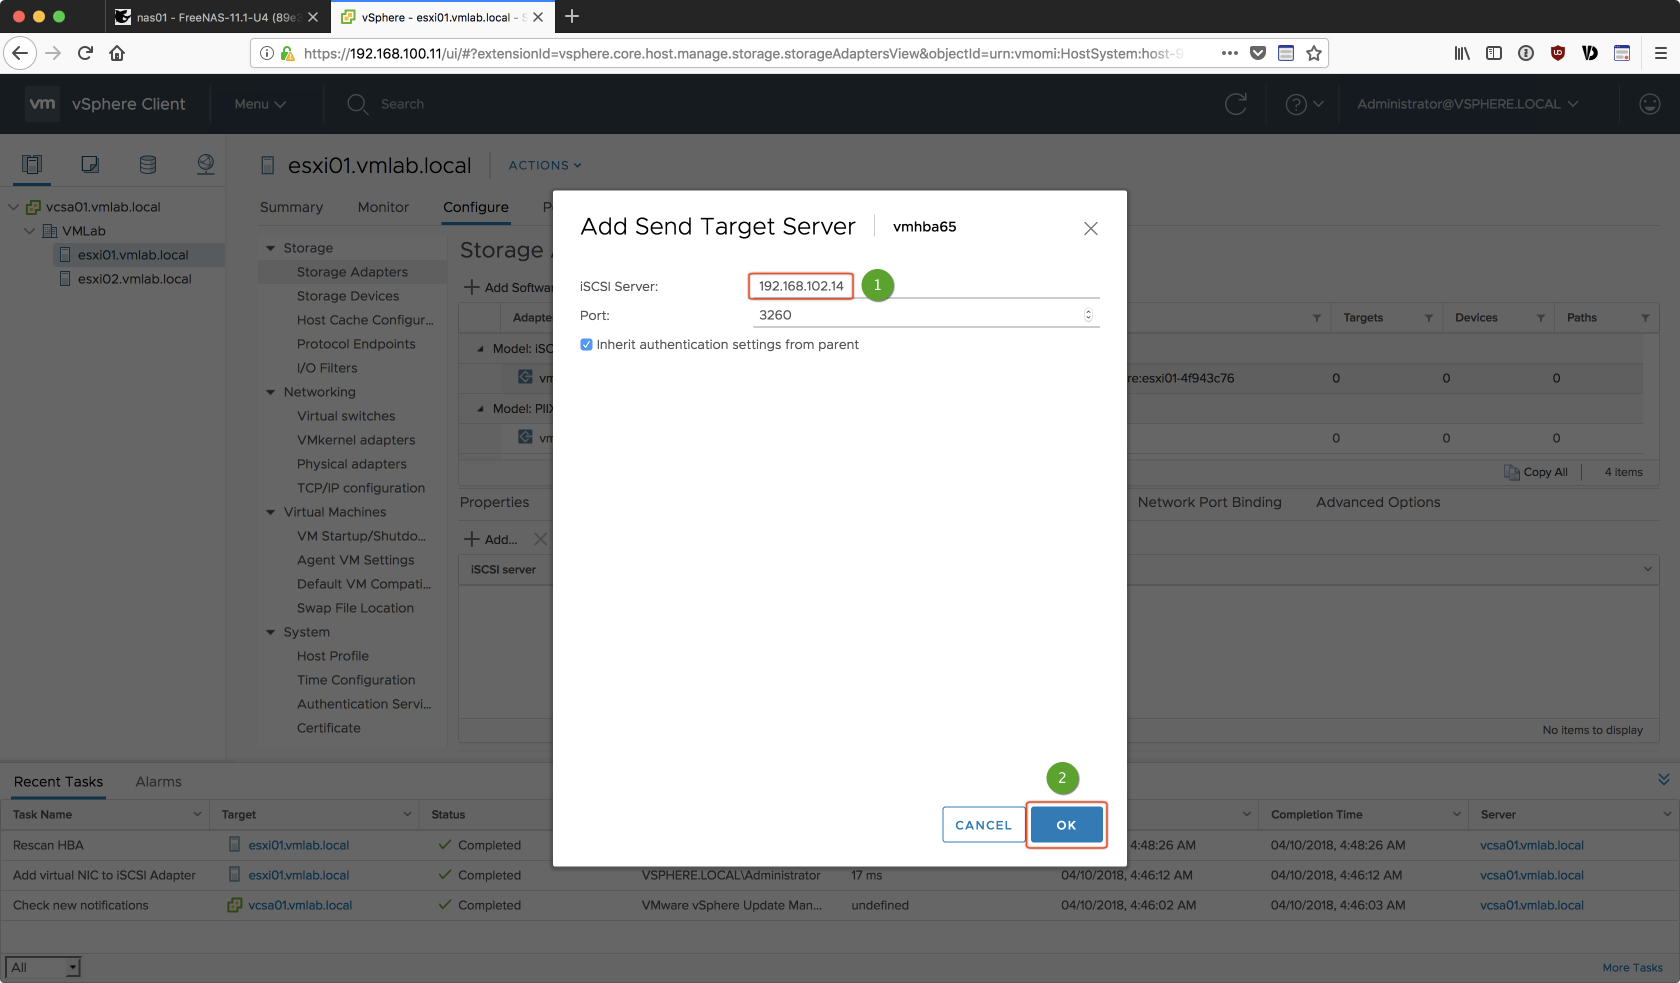Toggle Inherit authentication settings from parent checkbox
Image resolution: width=1680 pixels, height=983 pixels.
click(586, 345)
